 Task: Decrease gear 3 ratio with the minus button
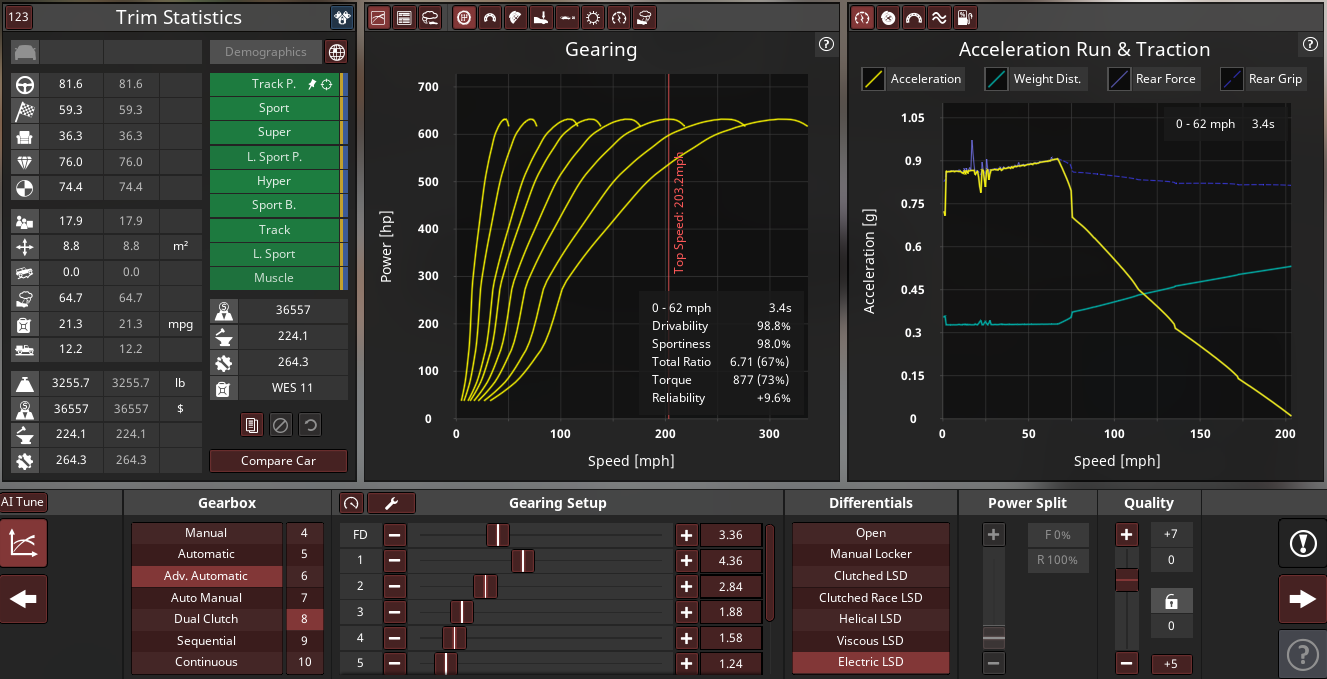click(395, 613)
